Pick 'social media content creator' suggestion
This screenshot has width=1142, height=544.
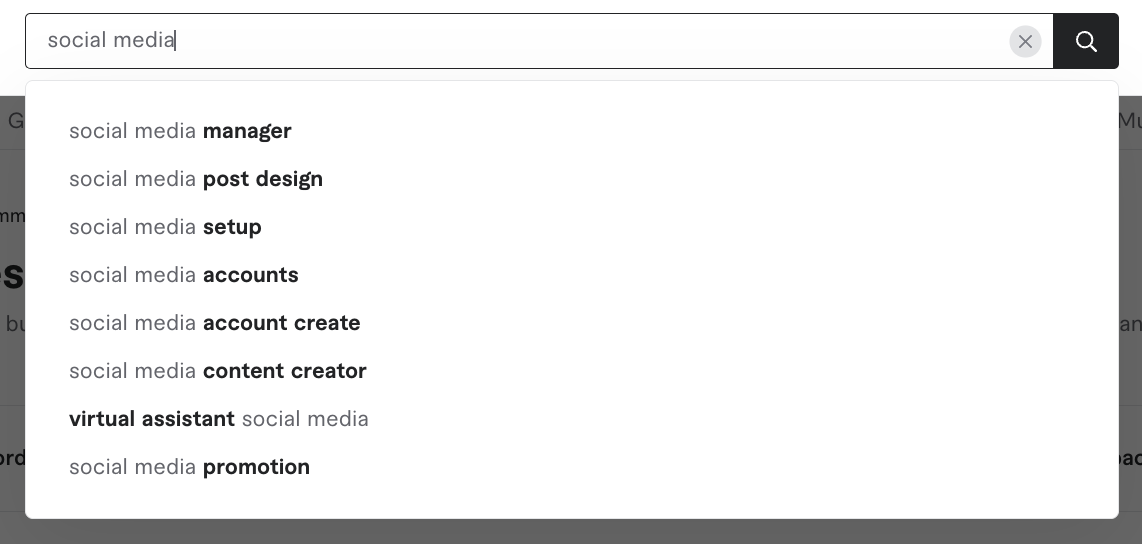coord(218,371)
